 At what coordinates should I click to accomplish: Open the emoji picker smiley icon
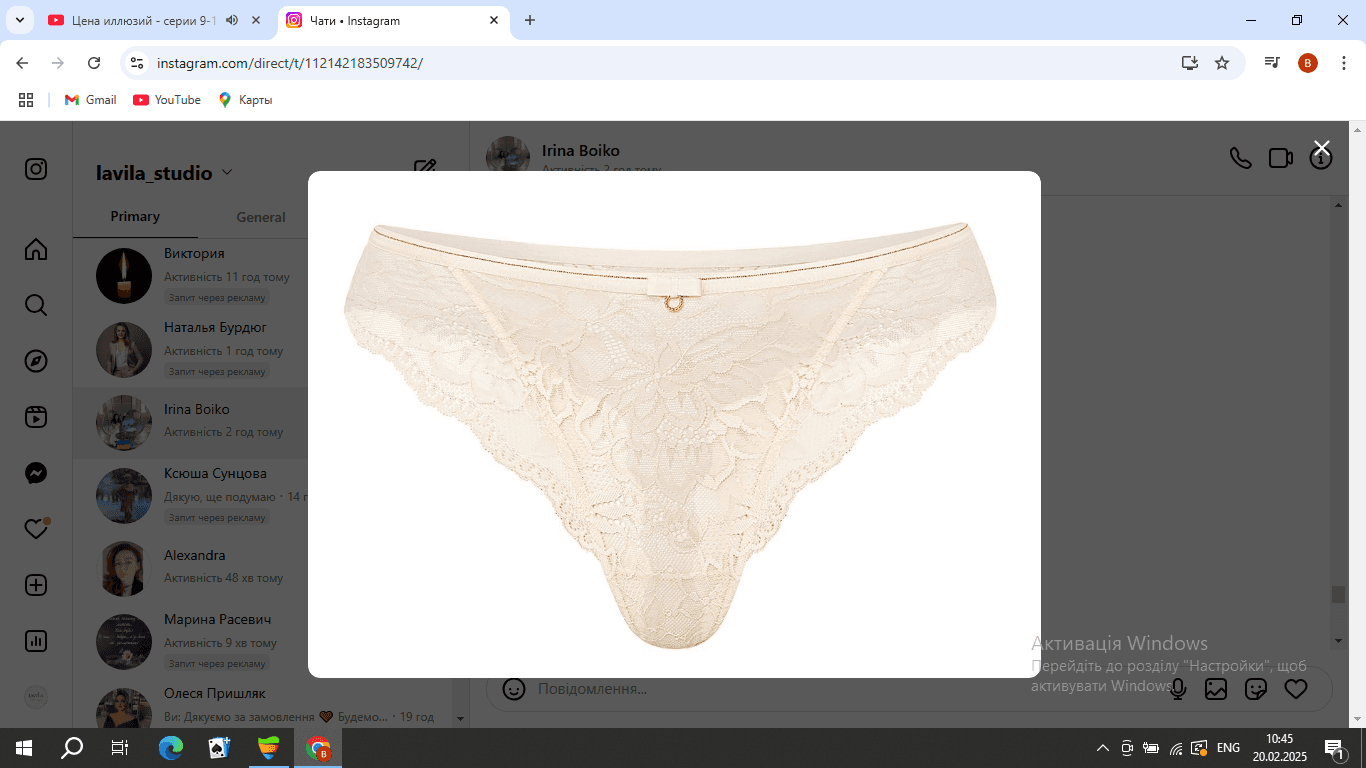[x=513, y=689]
